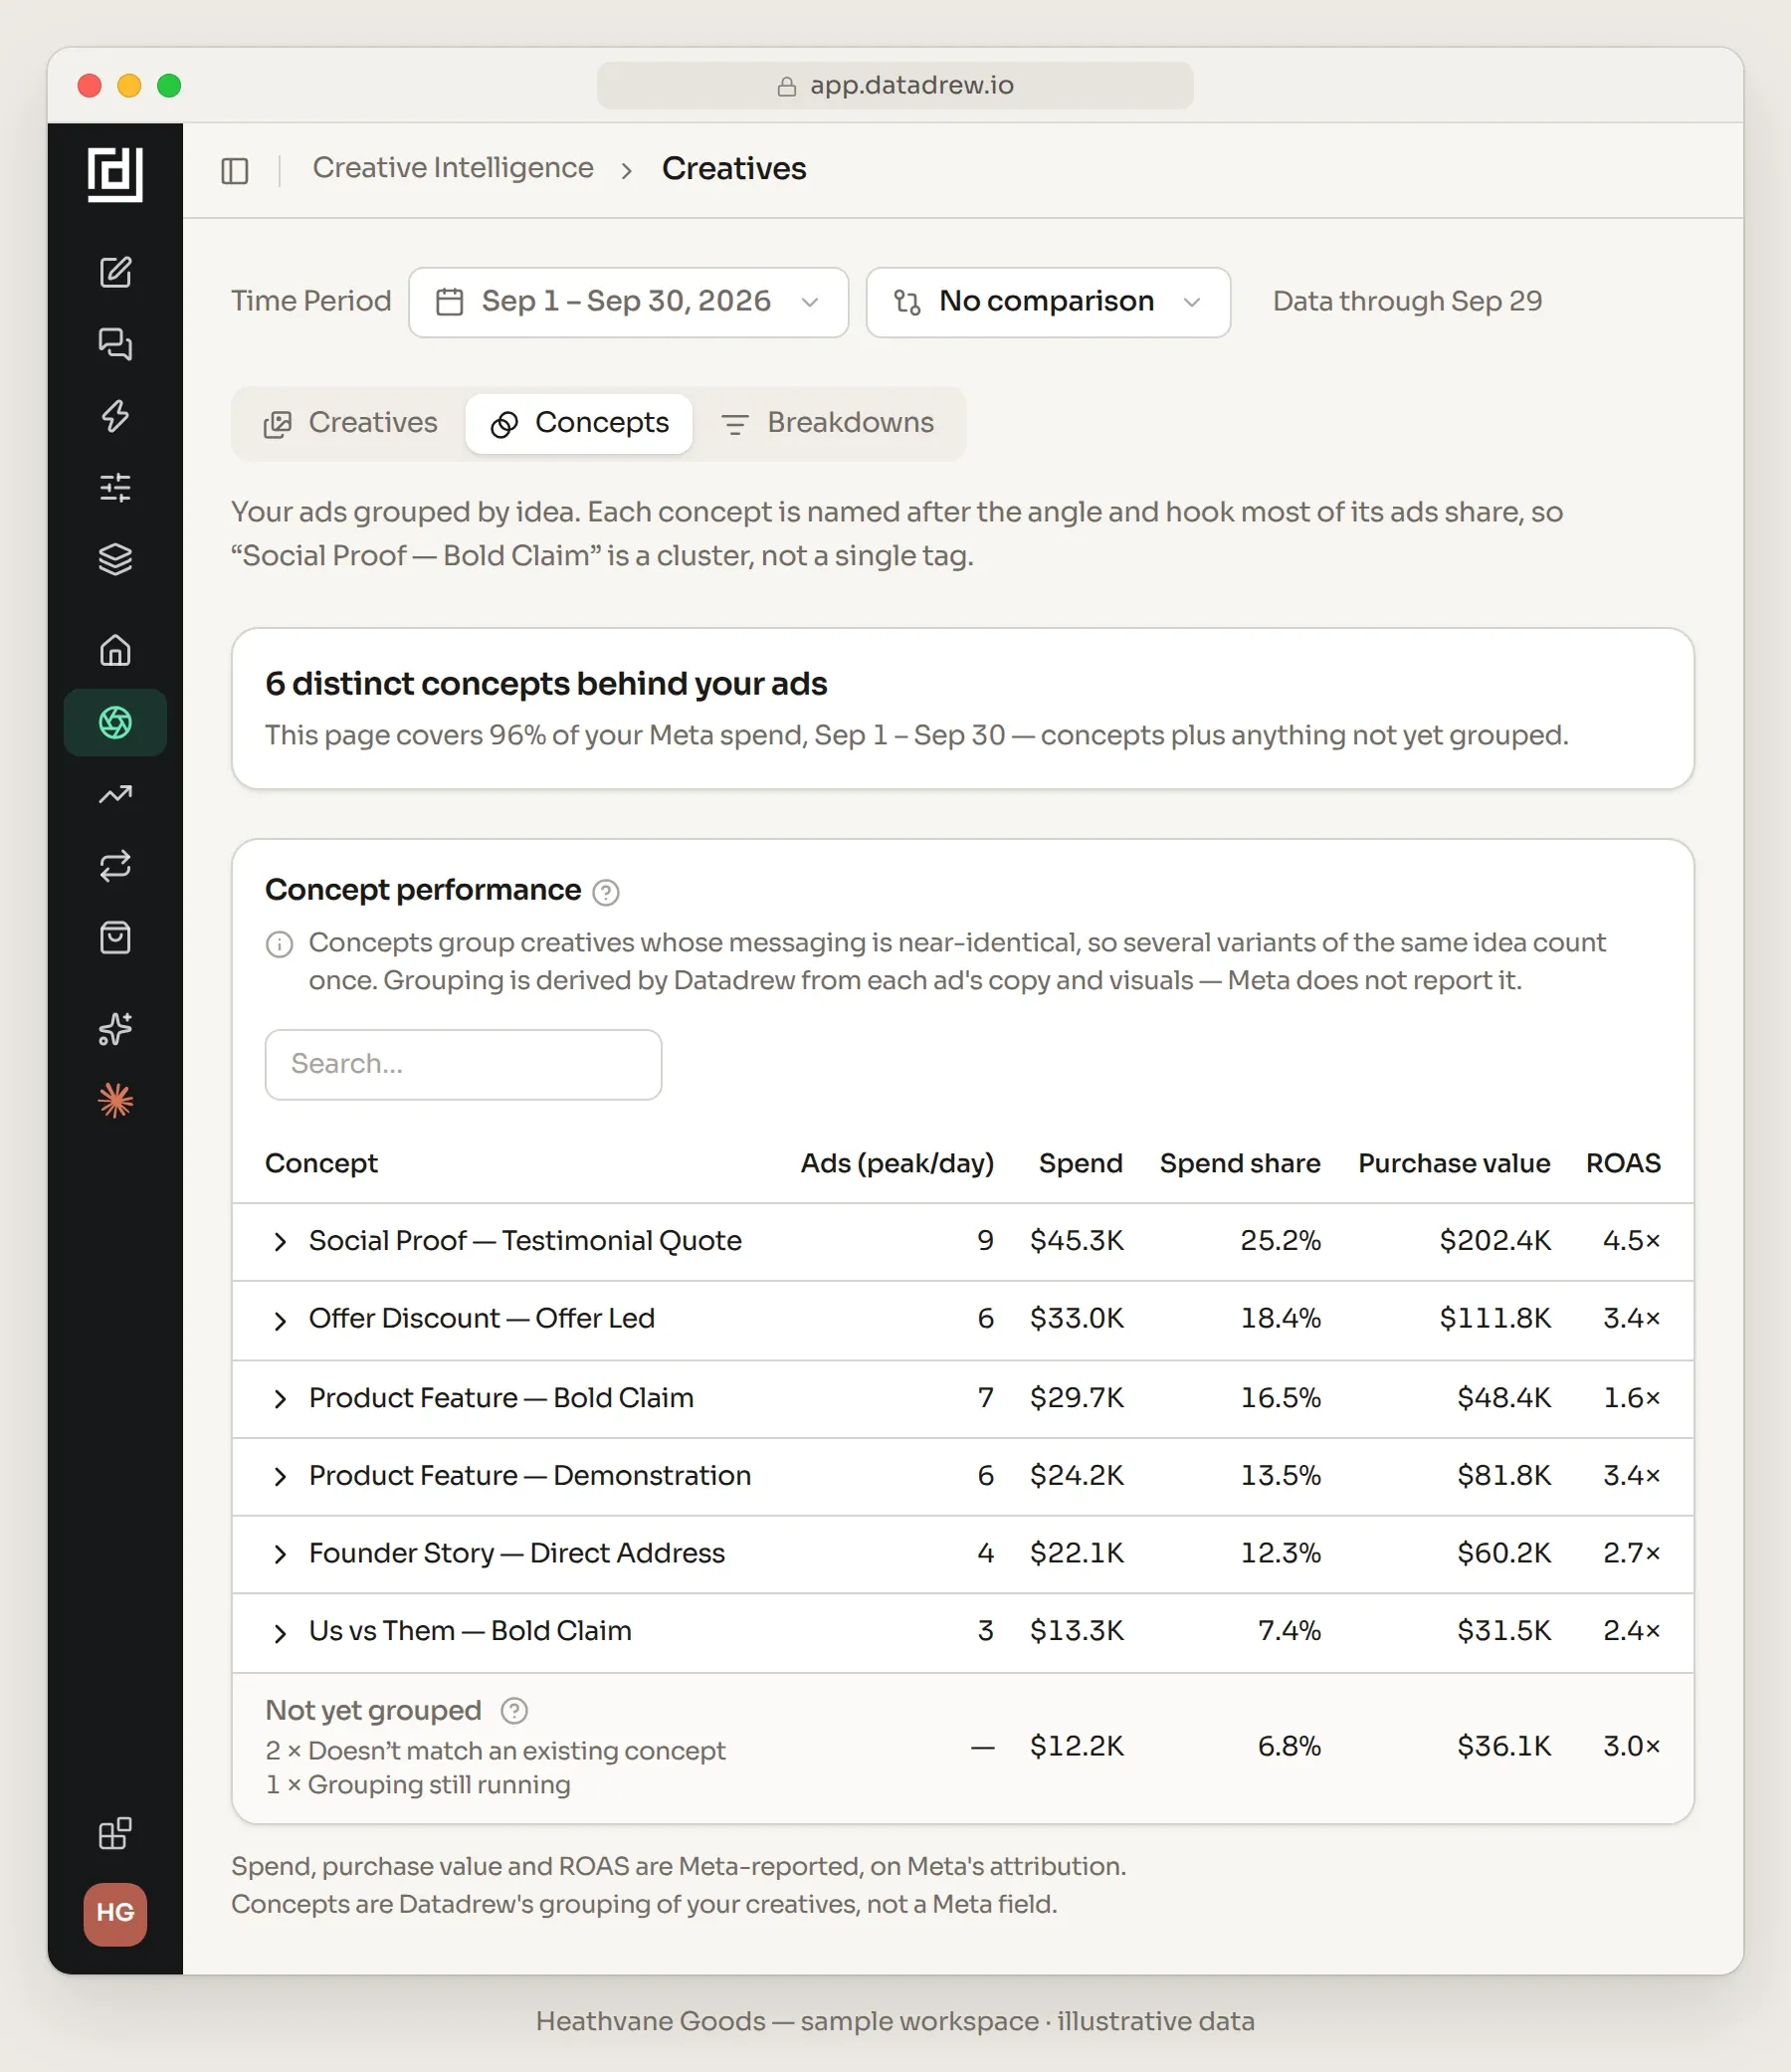Screen dimensions: 1791x2072
Task: Click the repeat arrows sidebar icon
Action: point(115,866)
